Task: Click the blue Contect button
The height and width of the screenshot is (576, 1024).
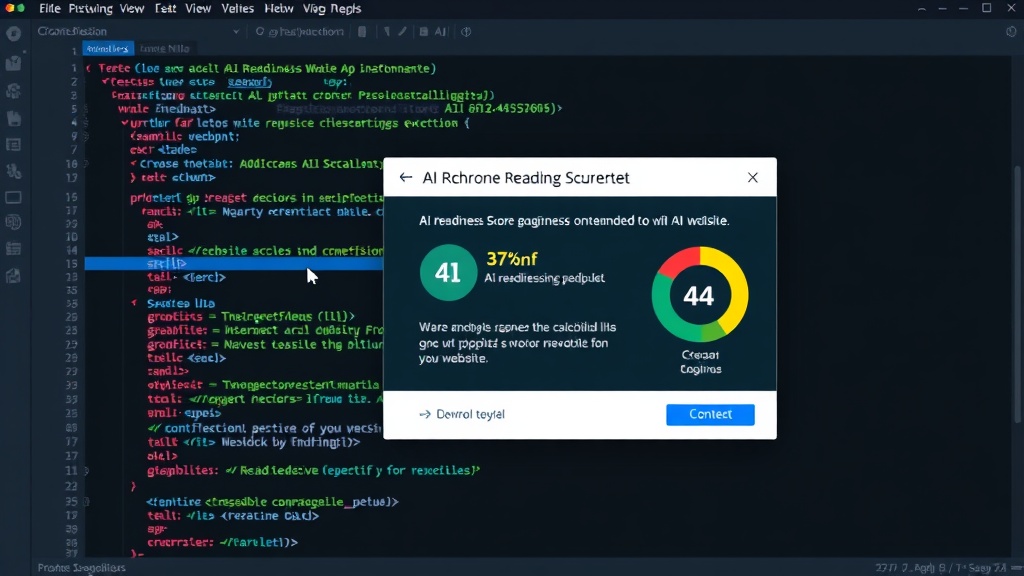Action: click(x=710, y=414)
